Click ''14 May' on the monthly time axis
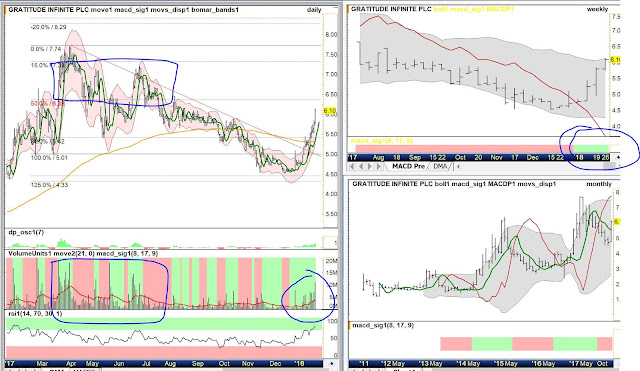Screen dimensions: 640x371 pyautogui.click(x=468, y=363)
